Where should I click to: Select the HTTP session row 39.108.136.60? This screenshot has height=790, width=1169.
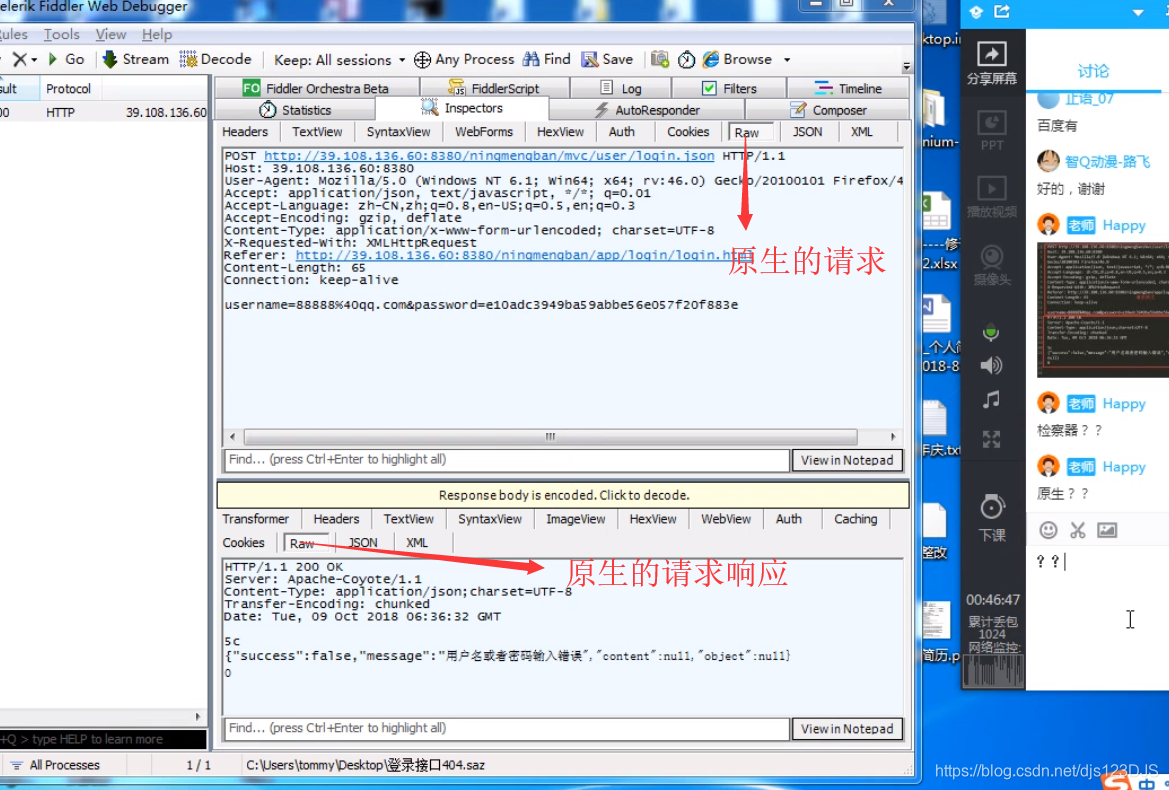[104, 113]
